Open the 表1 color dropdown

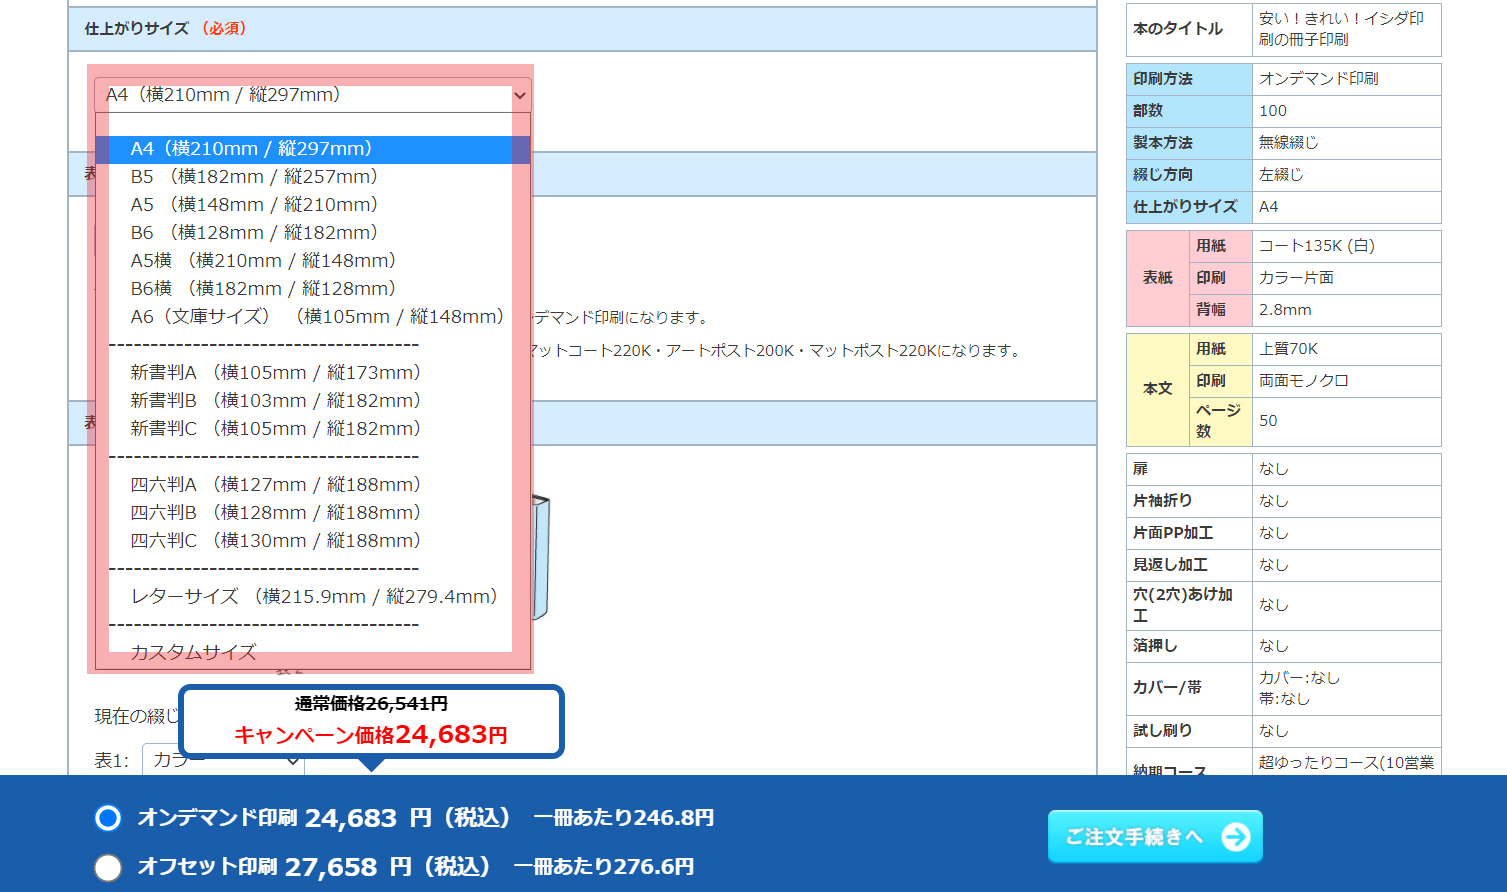(223, 760)
